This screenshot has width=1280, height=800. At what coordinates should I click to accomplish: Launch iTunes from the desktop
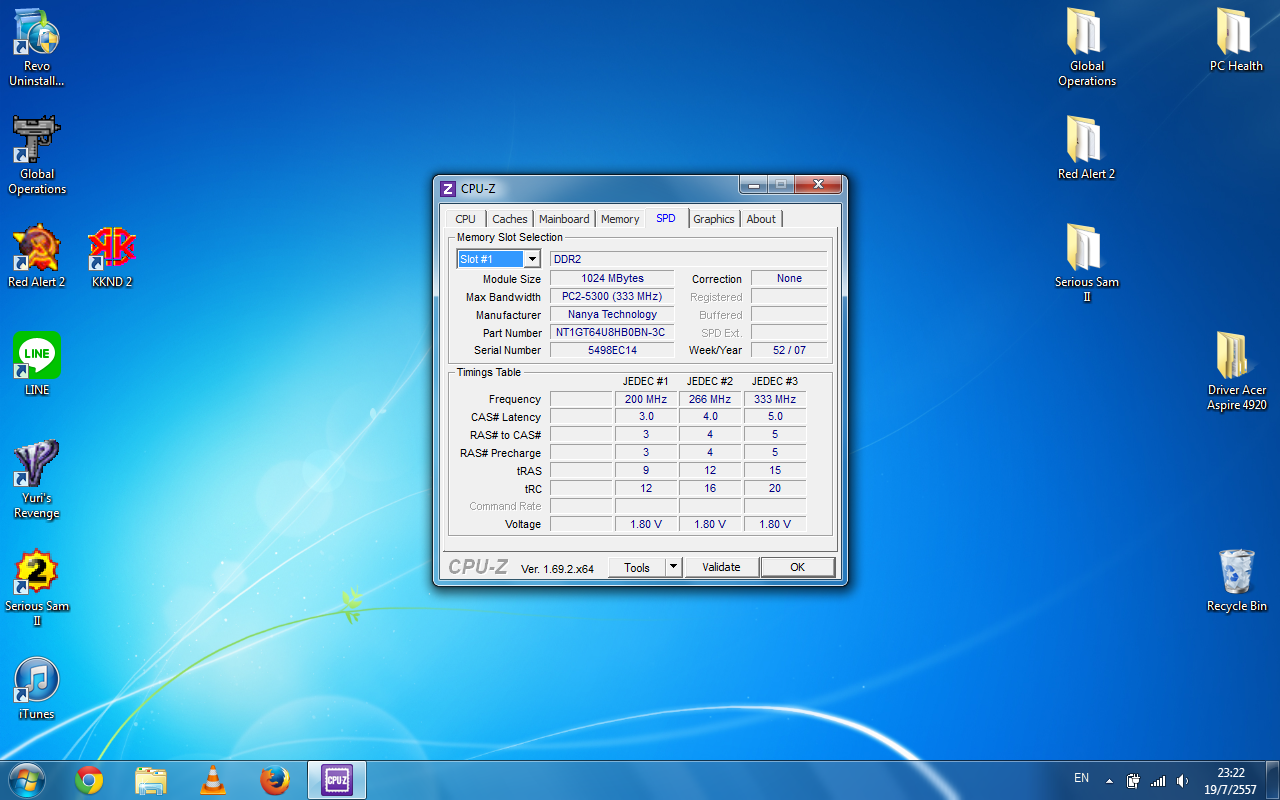(x=37, y=681)
